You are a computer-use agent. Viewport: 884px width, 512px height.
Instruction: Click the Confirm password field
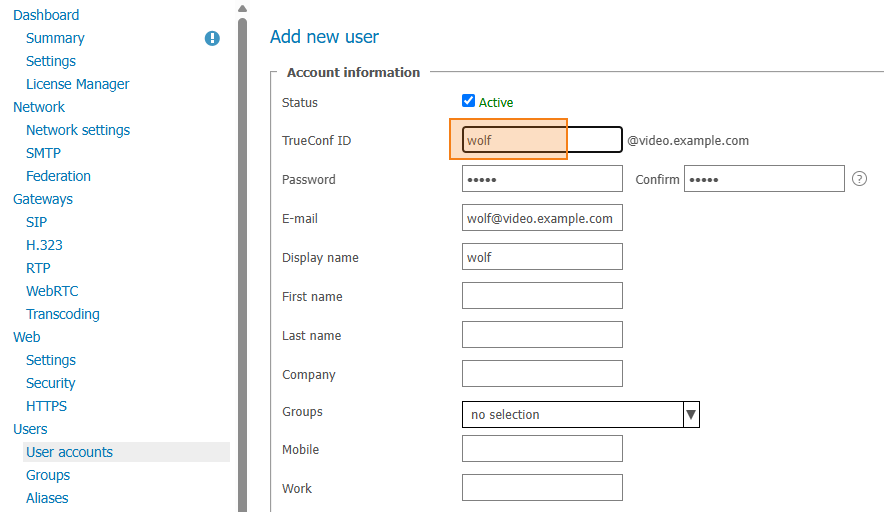point(764,179)
